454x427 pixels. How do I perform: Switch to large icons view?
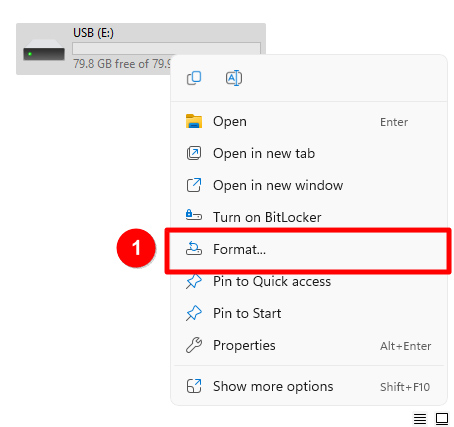tap(442, 418)
